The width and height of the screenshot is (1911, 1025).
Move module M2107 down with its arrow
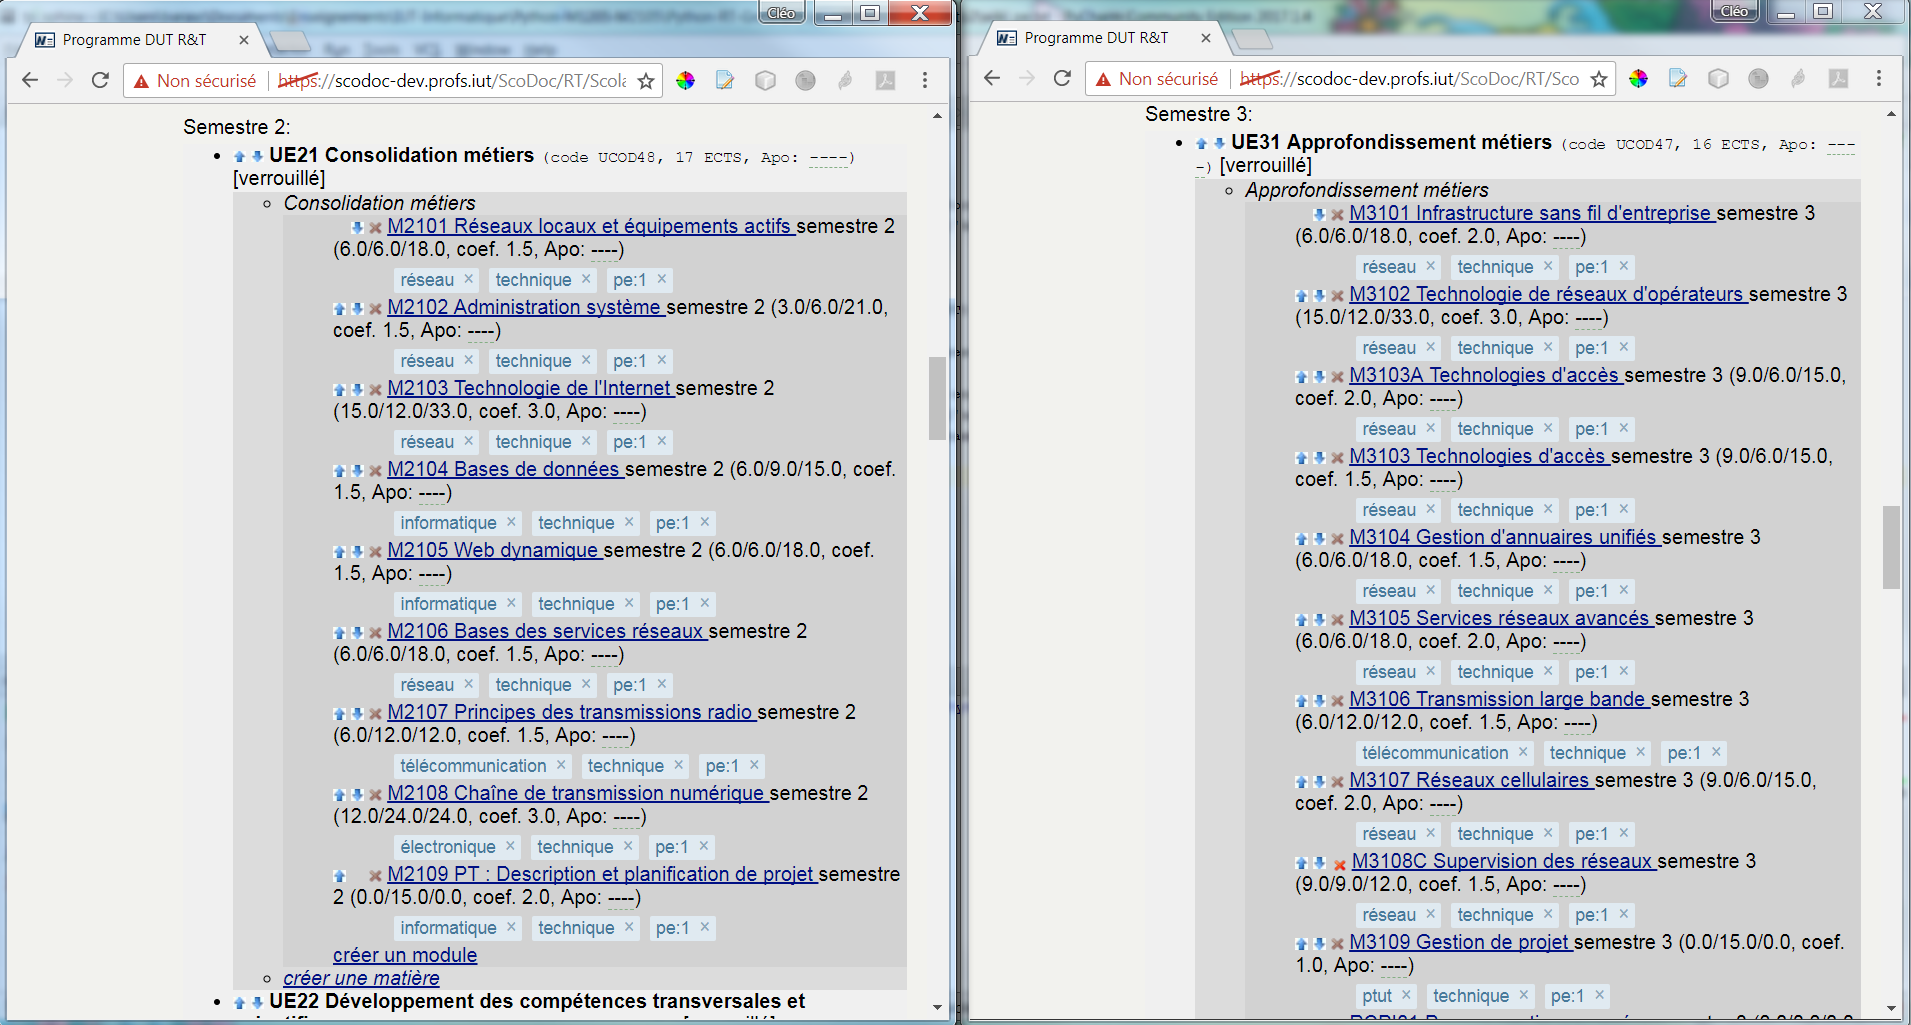point(357,714)
